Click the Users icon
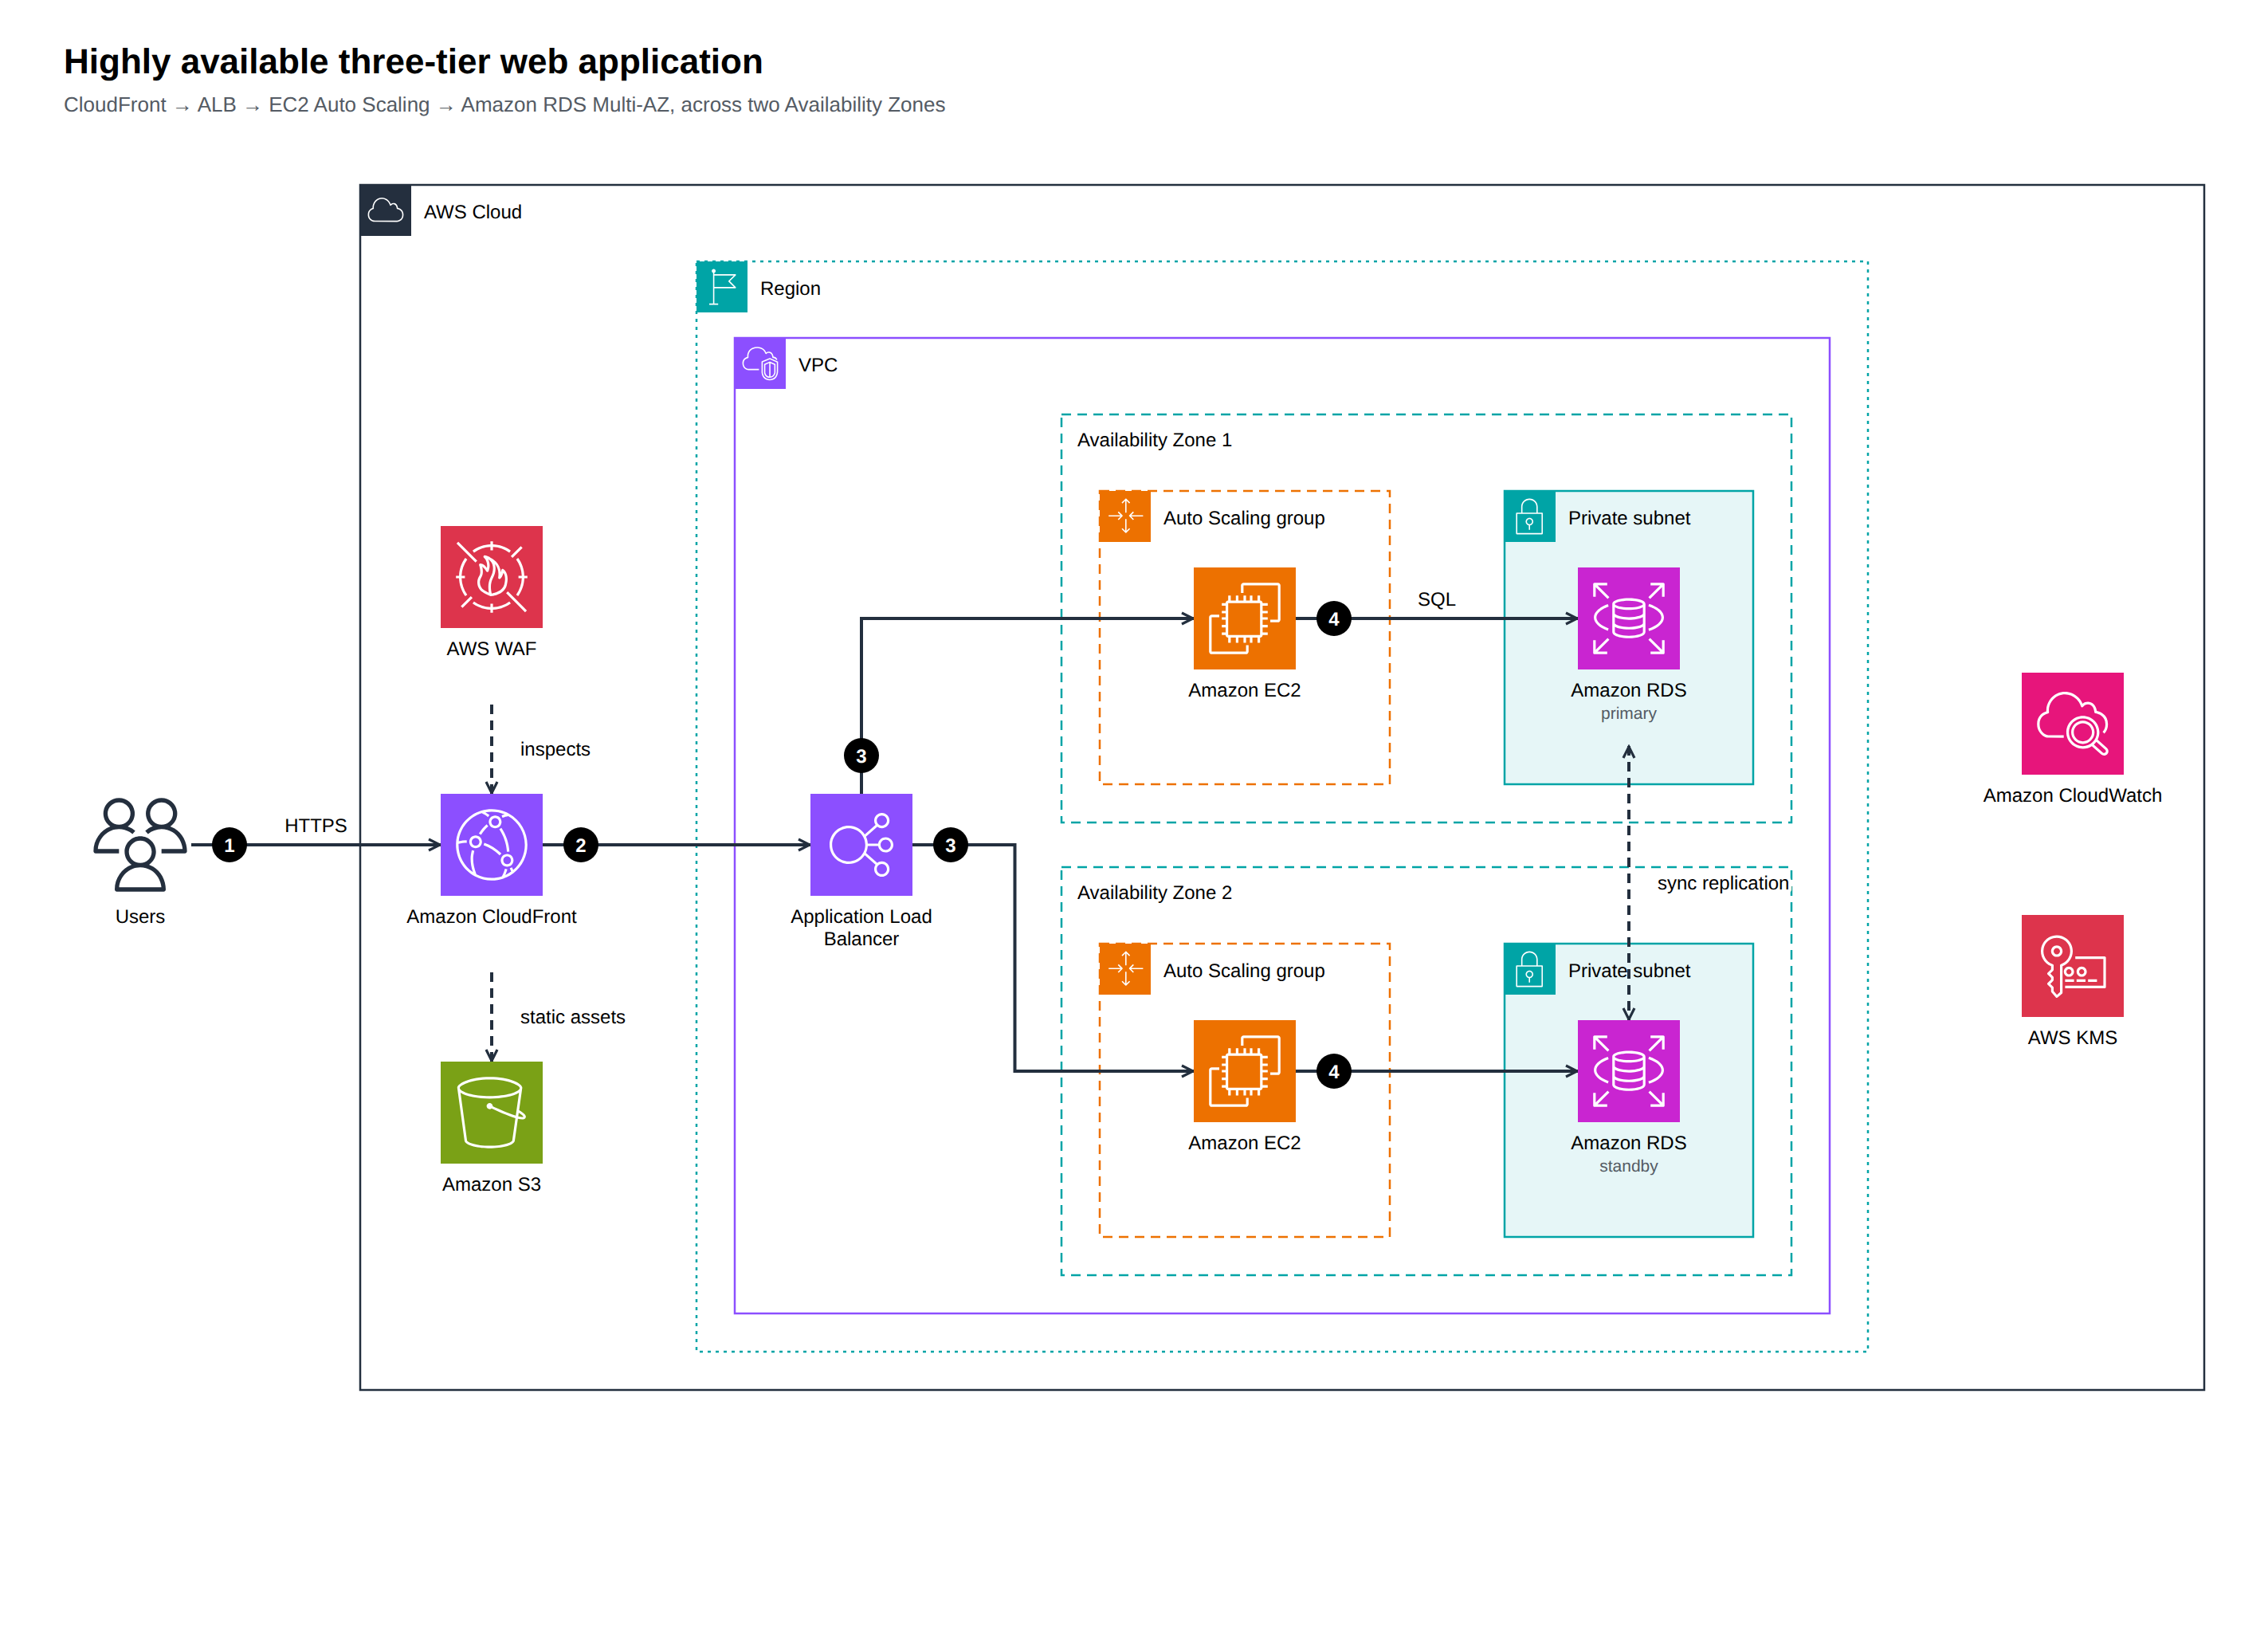This screenshot has height=1645, width=2268. click(140, 845)
